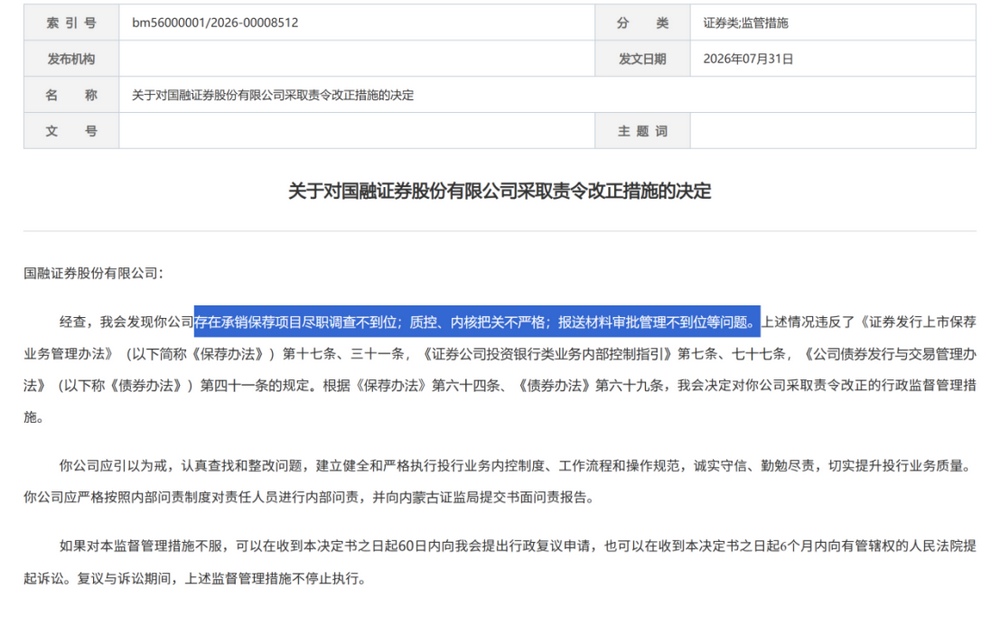This screenshot has width=1000, height=623.
Task: Click the text 经查，我会发现你公司
Action: (126, 322)
